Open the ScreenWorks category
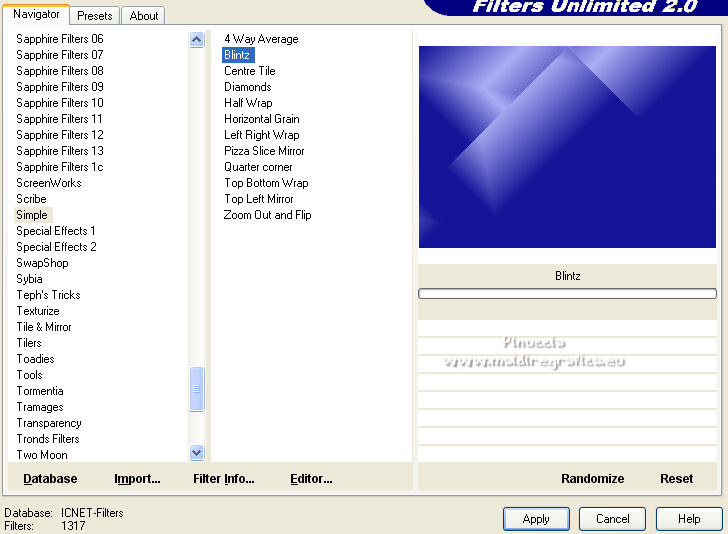 tap(49, 183)
